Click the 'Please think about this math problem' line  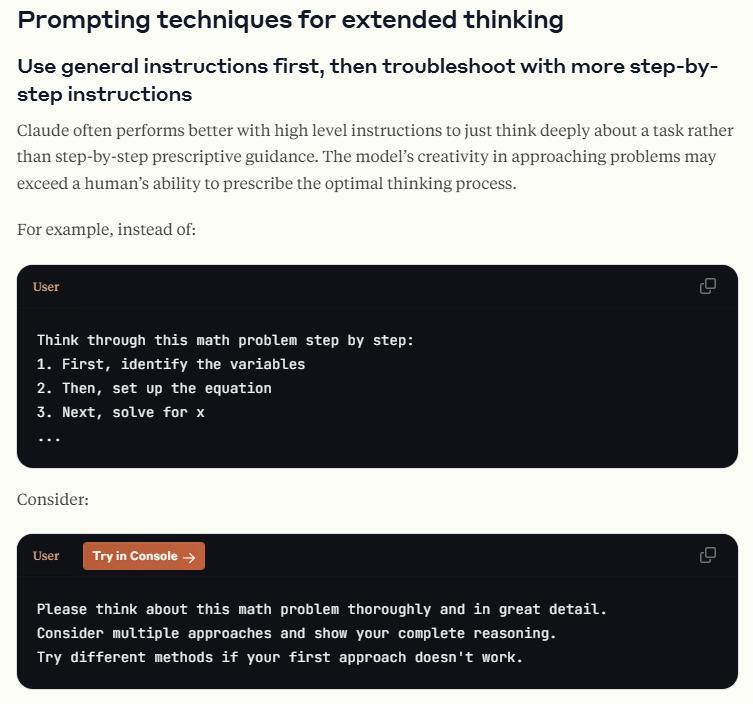[x=321, y=609]
